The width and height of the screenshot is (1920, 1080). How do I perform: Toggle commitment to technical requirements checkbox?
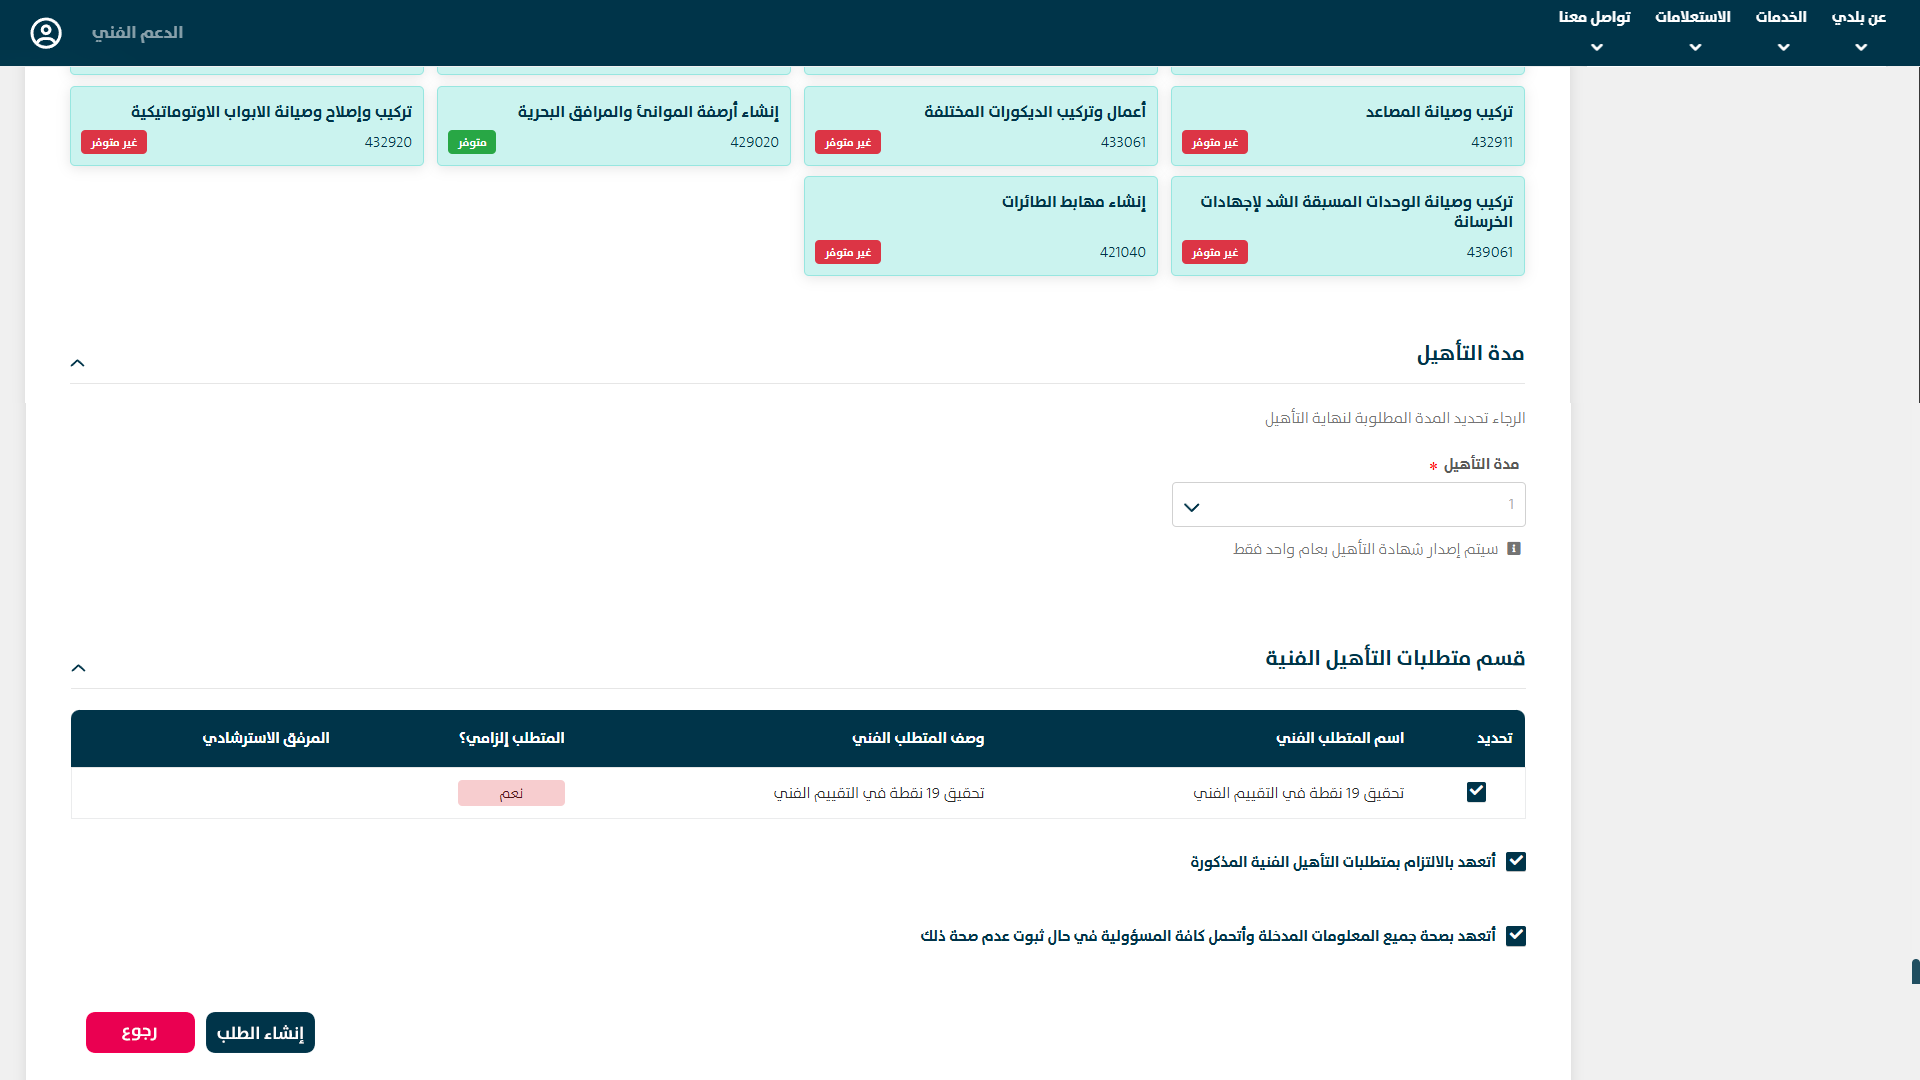[x=1516, y=861]
